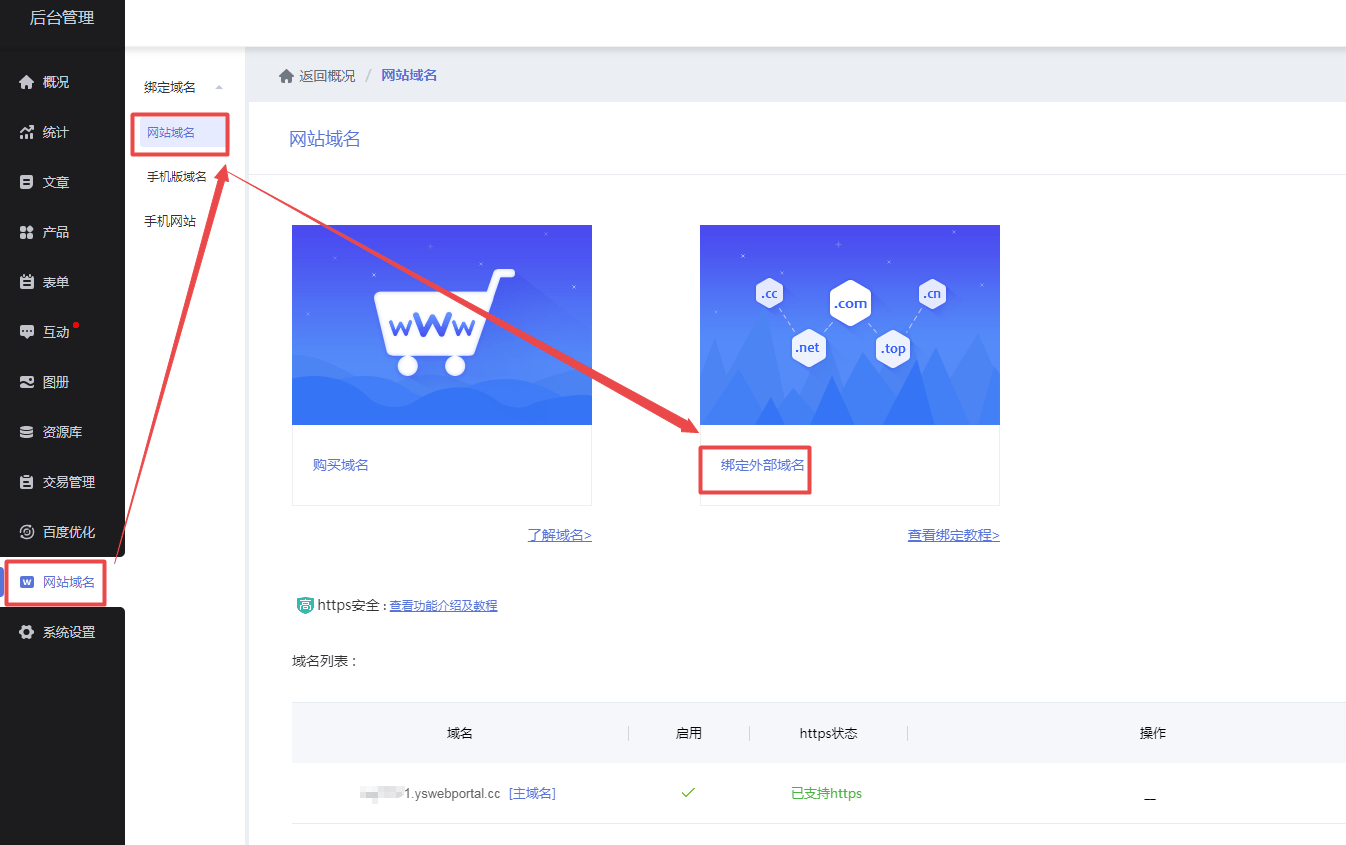Screen dimensions: 1346x845
Task: Click the W icon beside 网站域名
Action: tap(25, 582)
